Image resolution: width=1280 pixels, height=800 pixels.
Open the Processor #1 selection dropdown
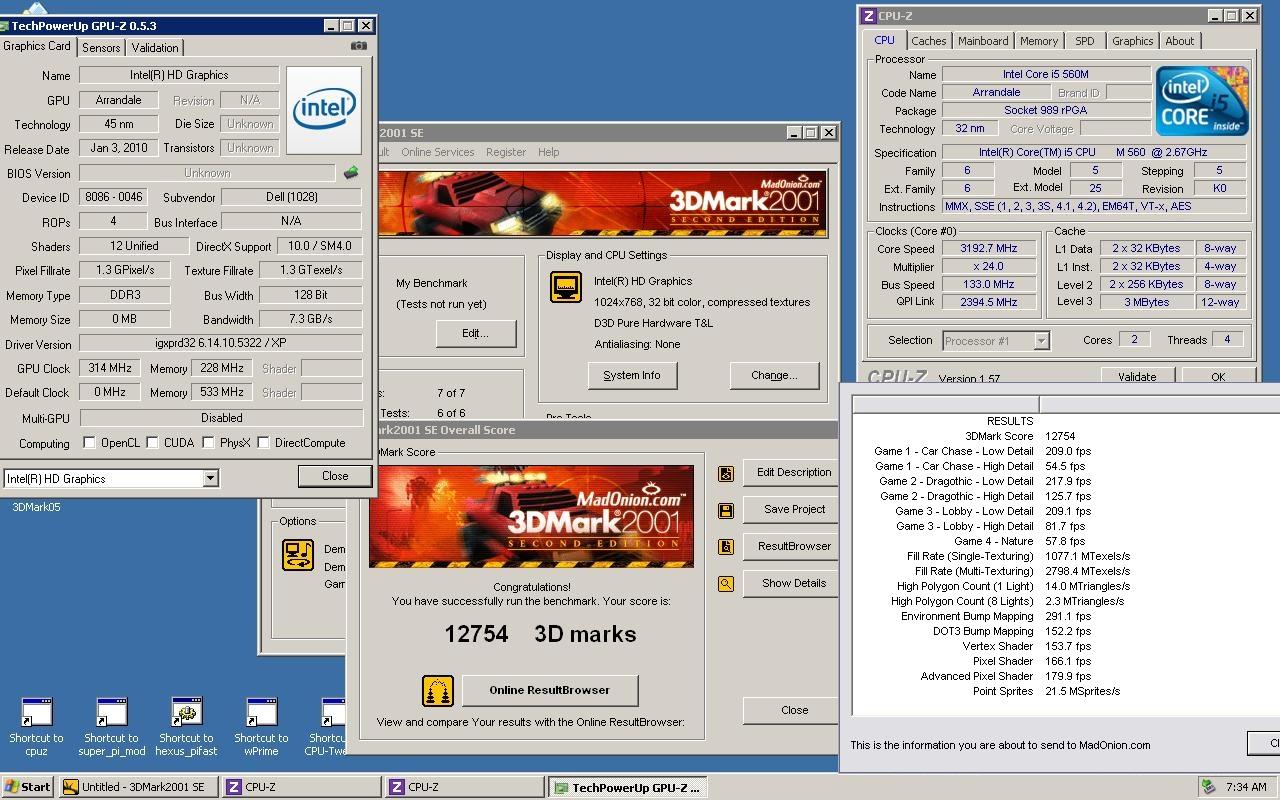tap(1041, 341)
